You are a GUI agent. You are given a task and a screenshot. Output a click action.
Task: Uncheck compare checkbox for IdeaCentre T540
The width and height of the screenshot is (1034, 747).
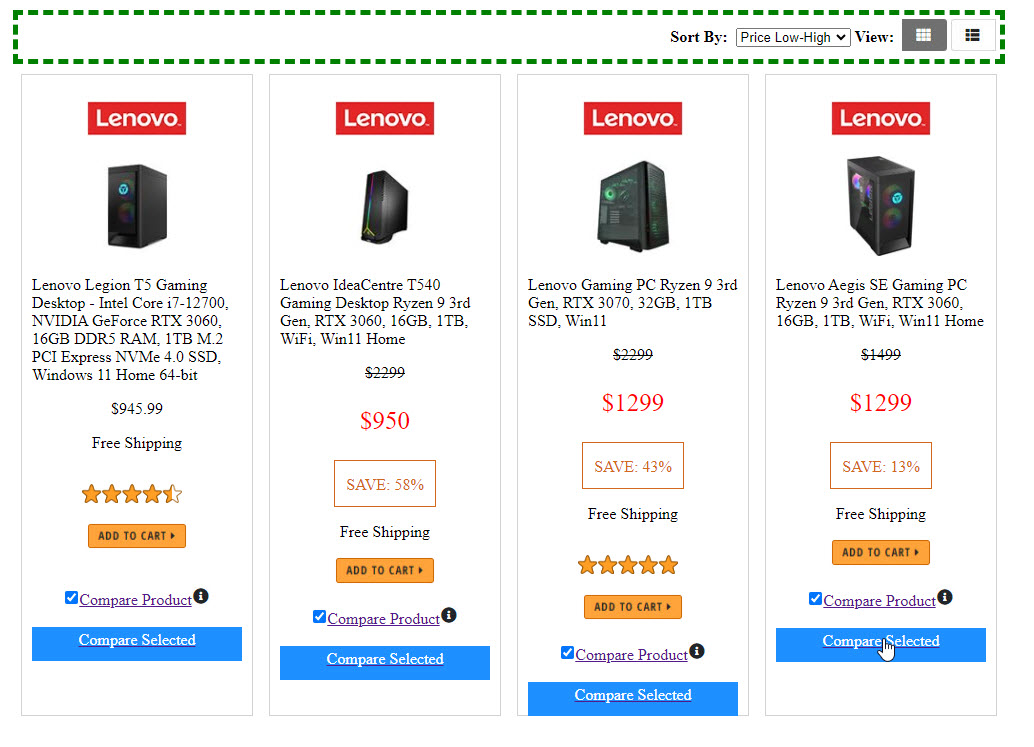(319, 617)
